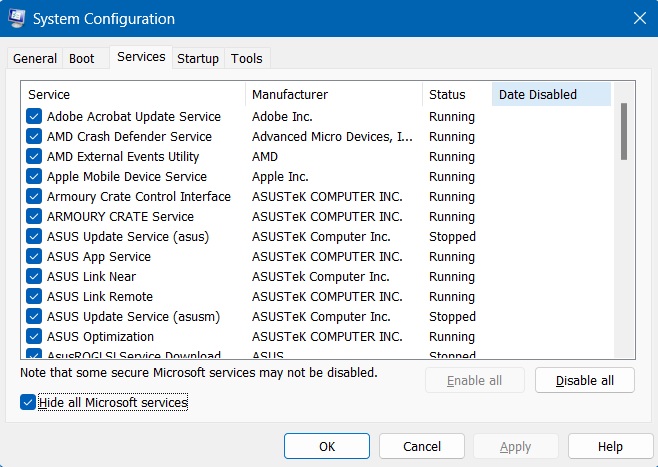This screenshot has height=467, width=658.
Task: Click the Disable all button
Action: pyautogui.click(x=585, y=381)
